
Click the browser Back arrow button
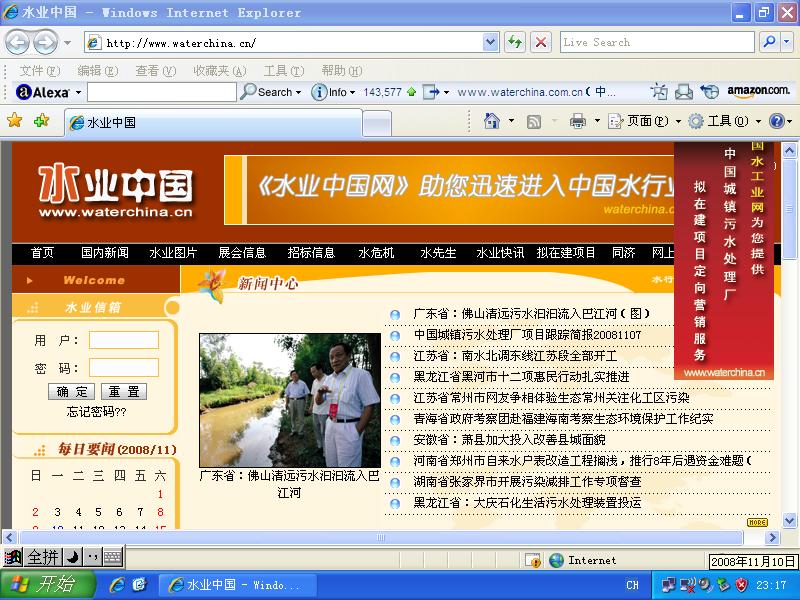pos(17,42)
